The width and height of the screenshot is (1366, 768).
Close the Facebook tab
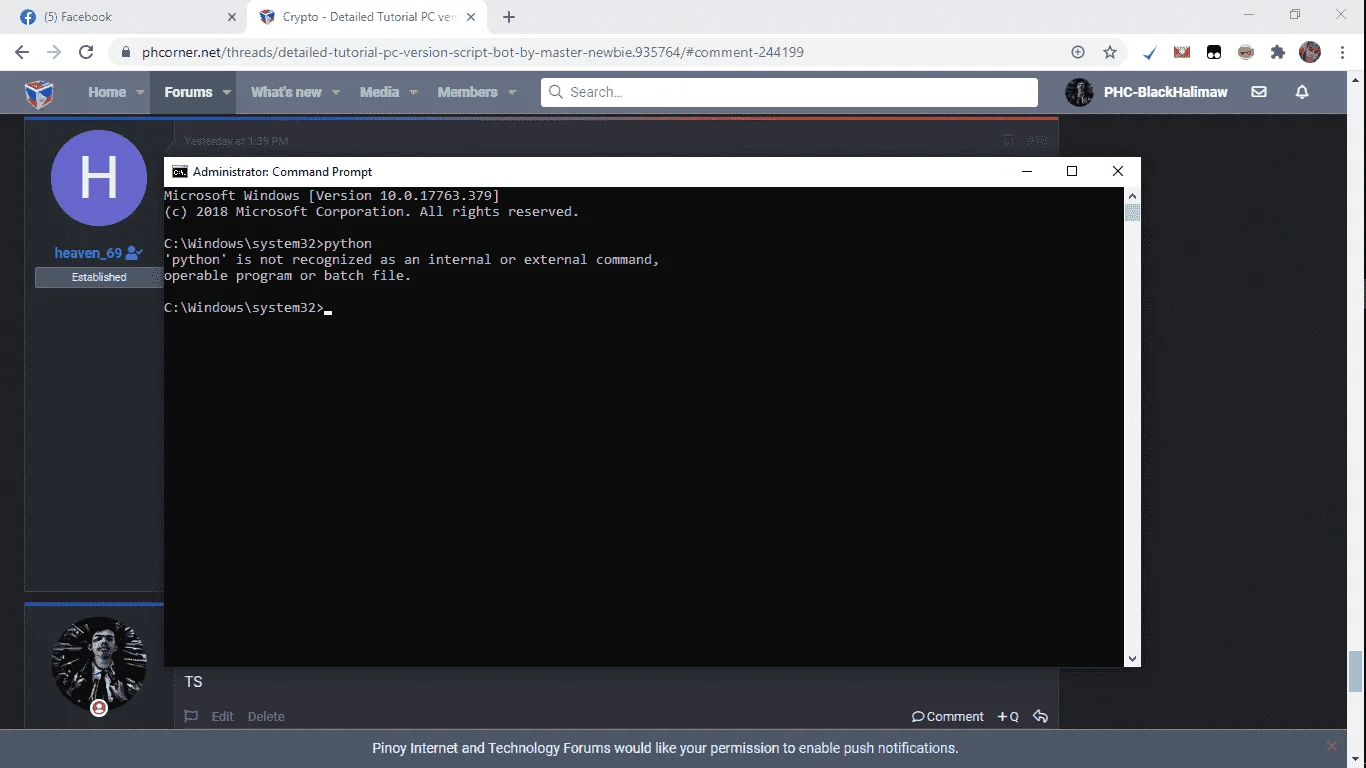click(231, 17)
